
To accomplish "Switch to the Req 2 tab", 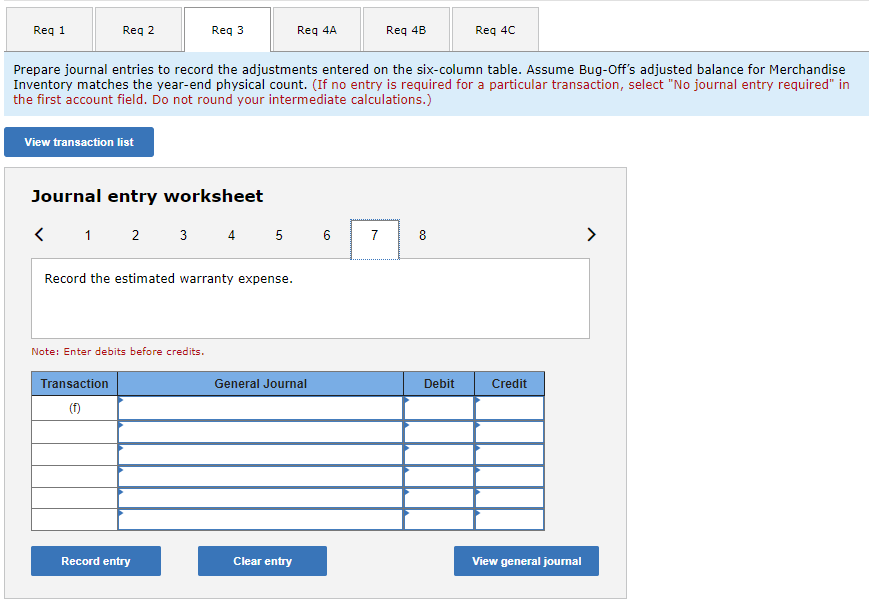I will tap(138, 29).
